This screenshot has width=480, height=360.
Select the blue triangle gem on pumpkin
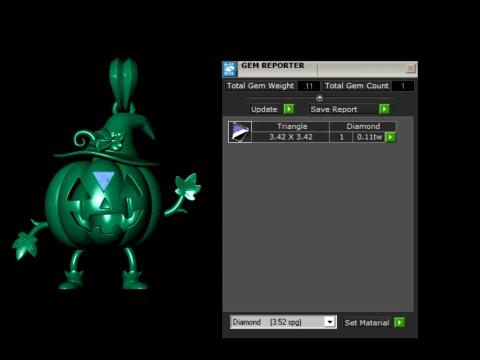[x=104, y=179]
